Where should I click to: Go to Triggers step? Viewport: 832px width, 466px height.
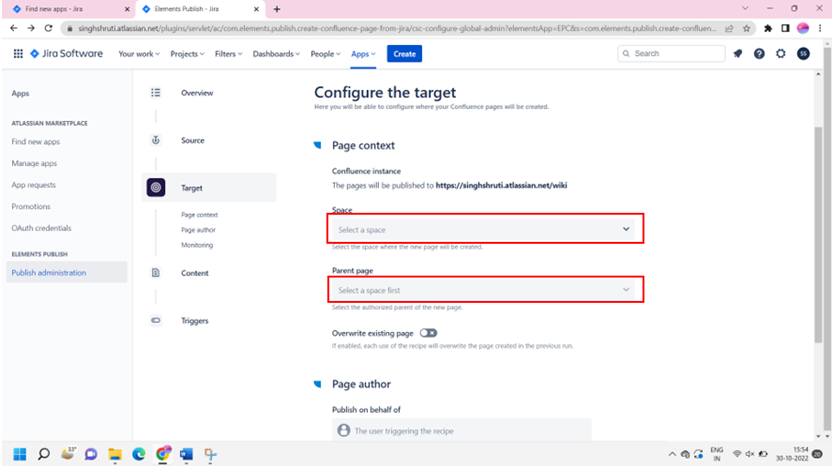coord(195,321)
